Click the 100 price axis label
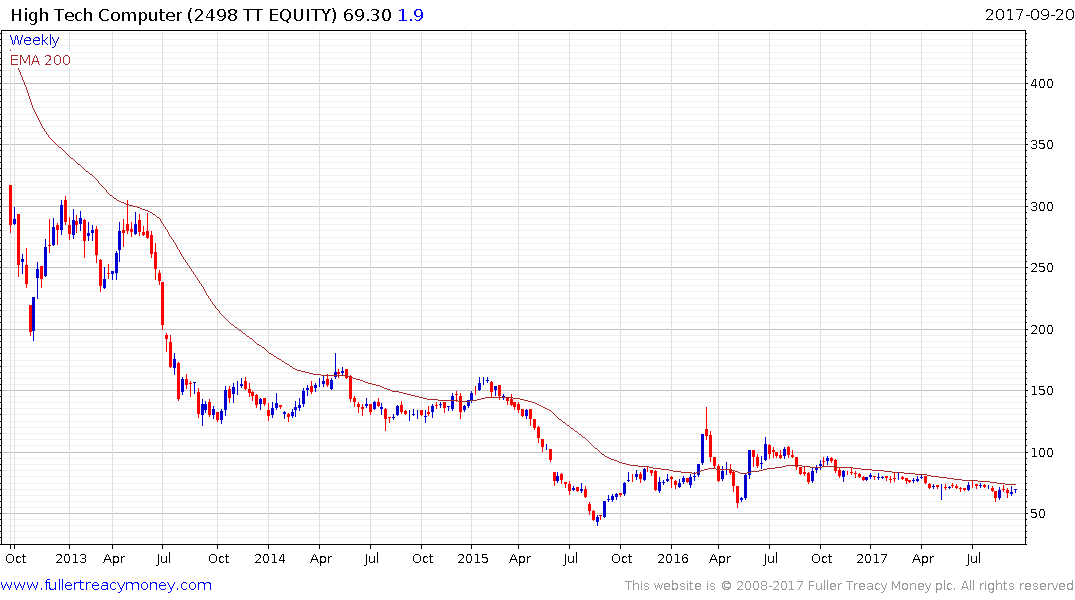Image resolution: width=1075 pixels, height=600 pixels. click(x=1042, y=452)
